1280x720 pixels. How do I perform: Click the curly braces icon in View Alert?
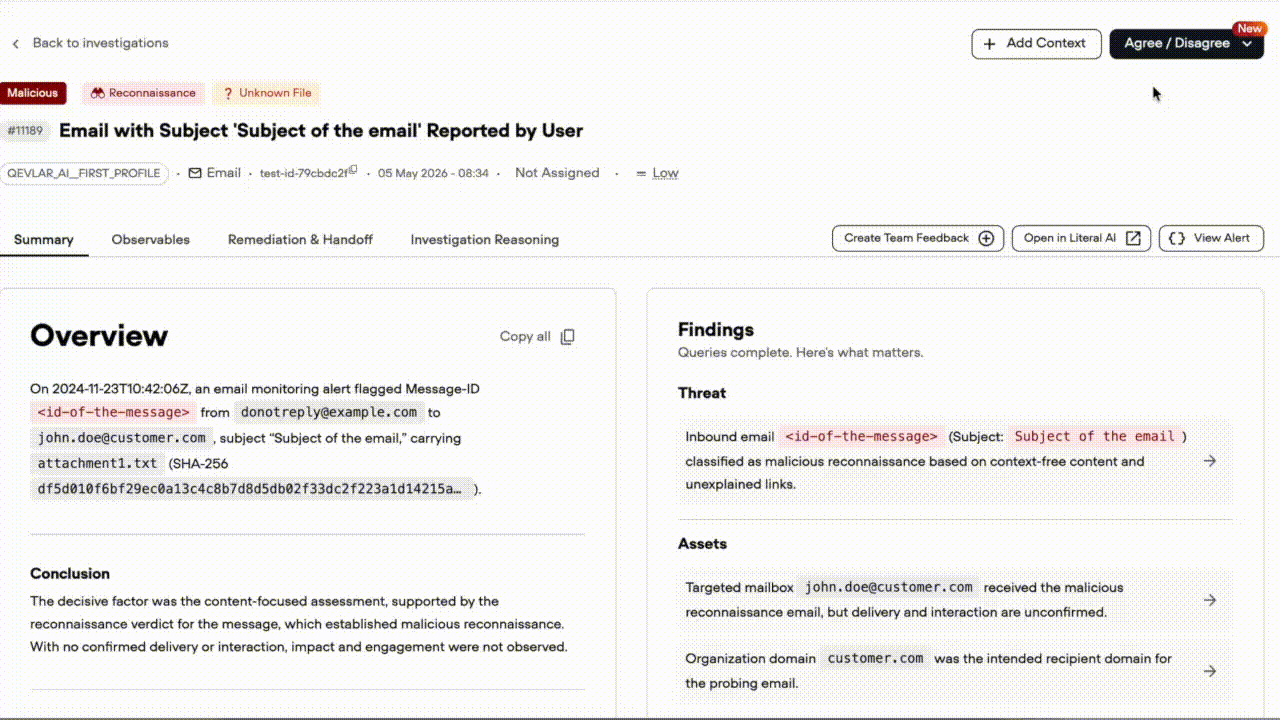1177,238
